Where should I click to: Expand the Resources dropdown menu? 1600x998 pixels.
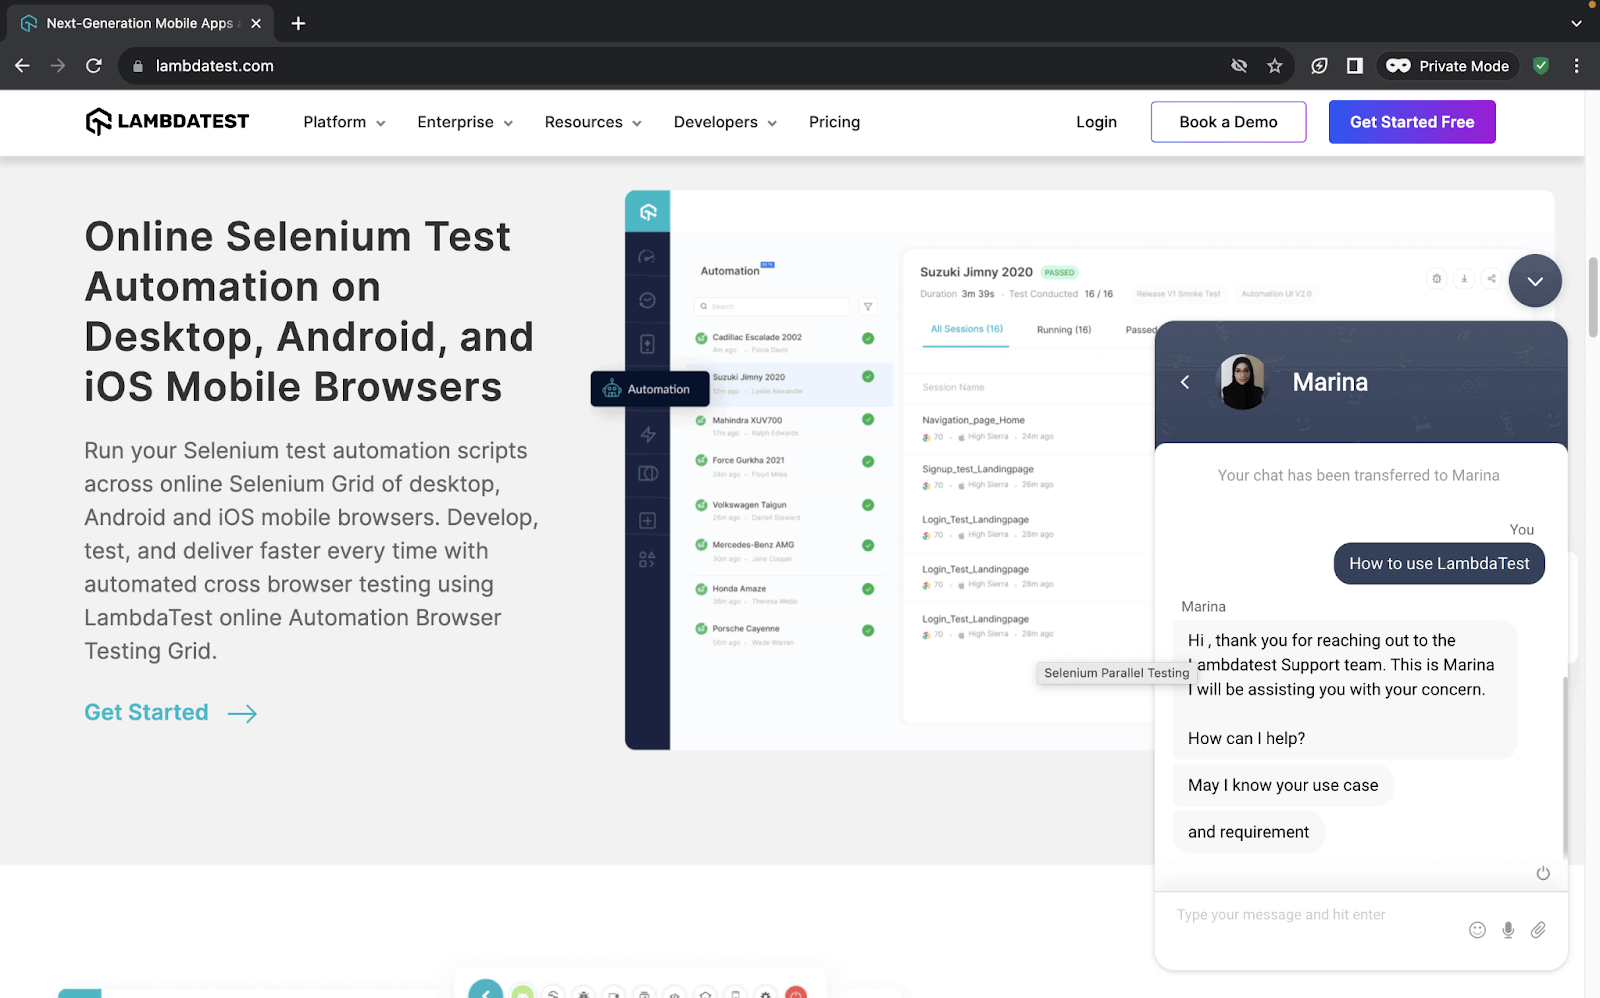[593, 122]
